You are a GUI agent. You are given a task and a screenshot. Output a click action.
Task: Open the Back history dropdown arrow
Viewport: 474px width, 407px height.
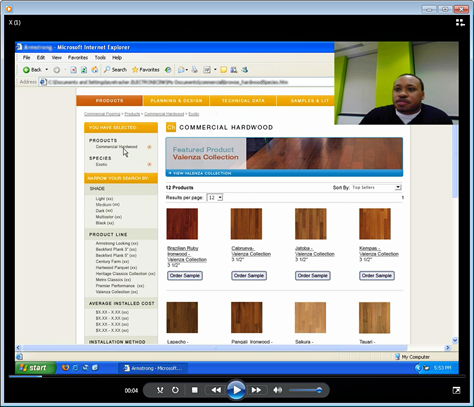47,70
